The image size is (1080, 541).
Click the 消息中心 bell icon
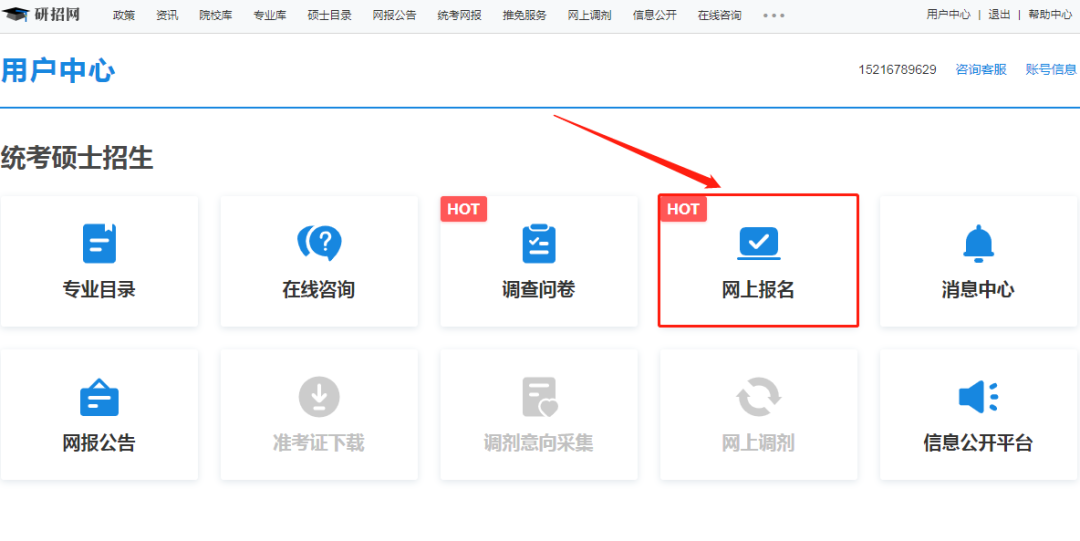(x=978, y=243)
